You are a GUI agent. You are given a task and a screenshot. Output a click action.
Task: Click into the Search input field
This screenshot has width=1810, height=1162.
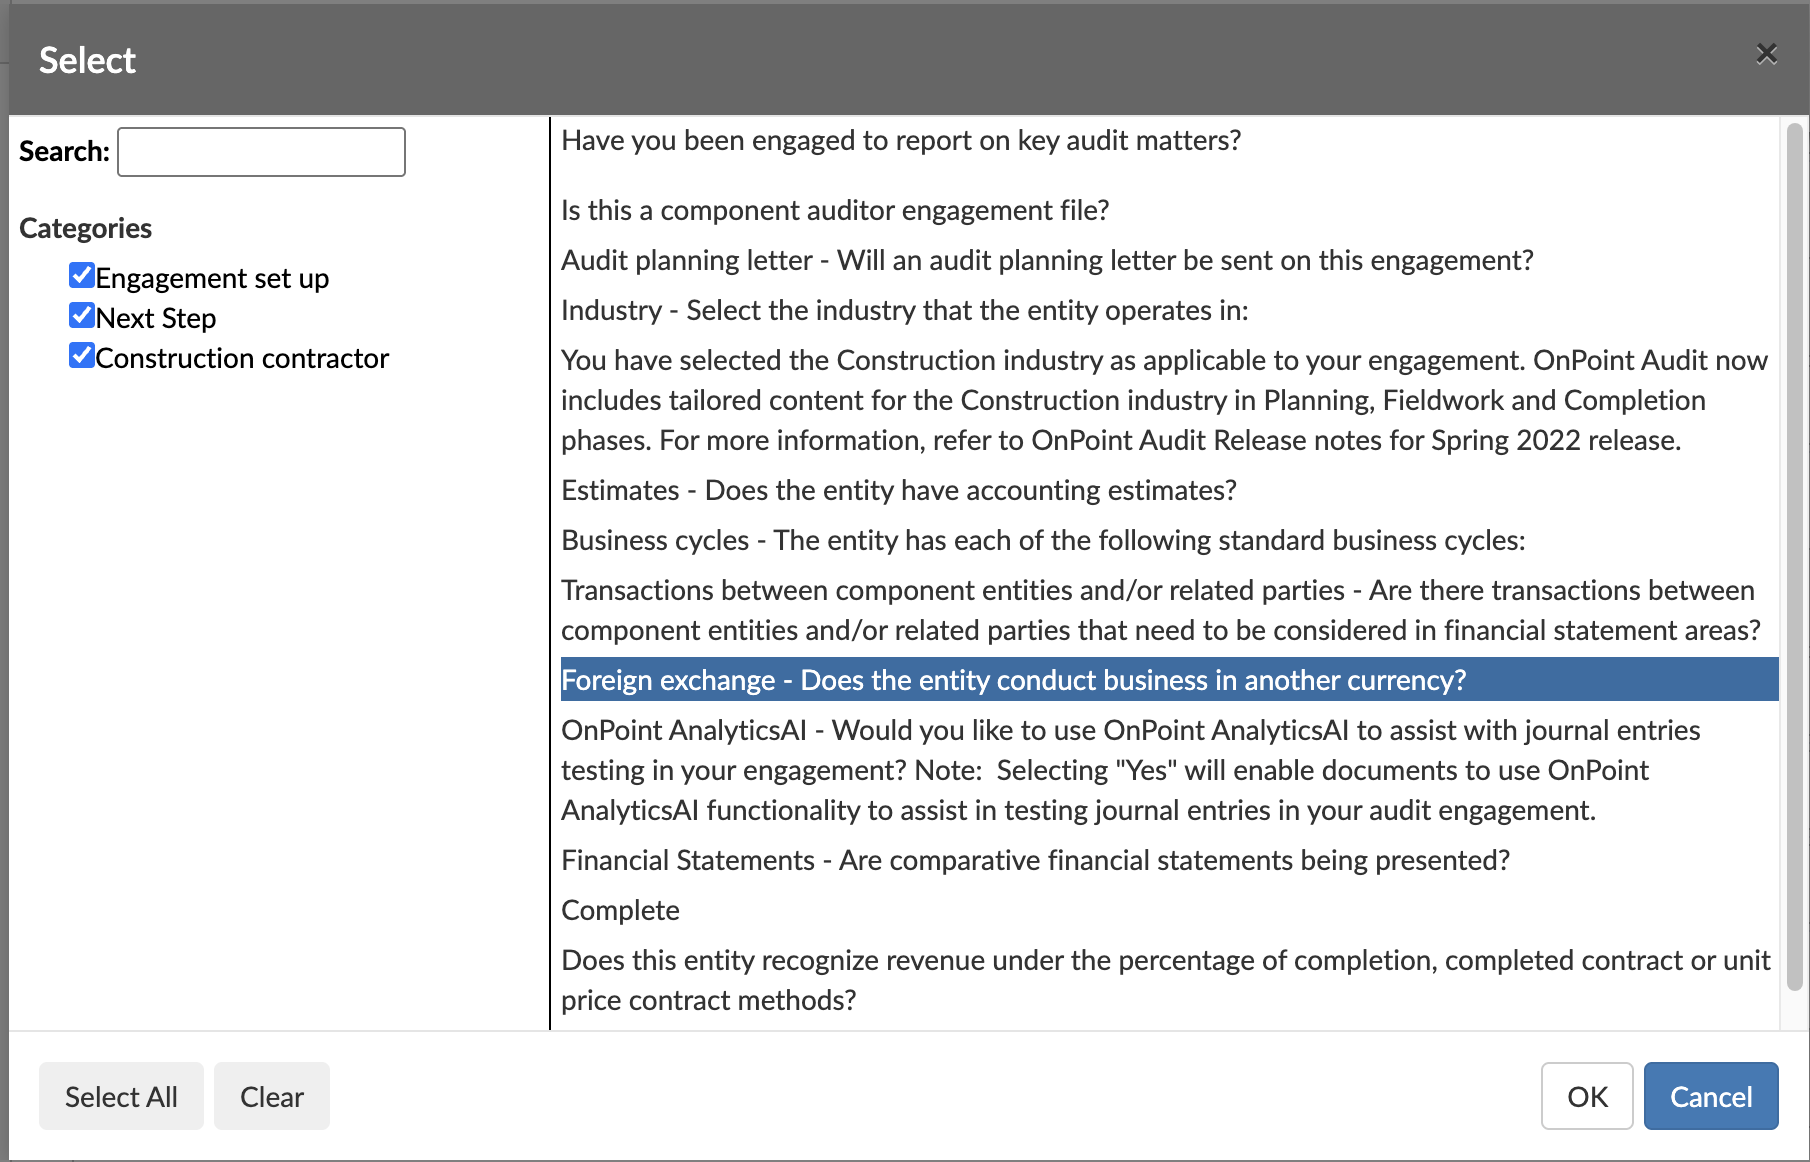click(261, 152)
